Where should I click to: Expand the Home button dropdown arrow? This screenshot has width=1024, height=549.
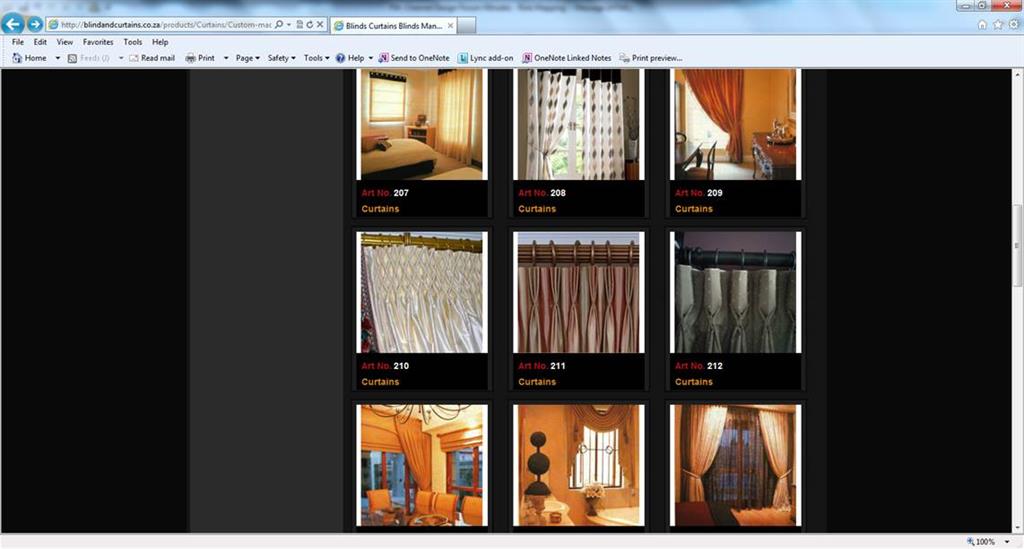coord(57,58)
